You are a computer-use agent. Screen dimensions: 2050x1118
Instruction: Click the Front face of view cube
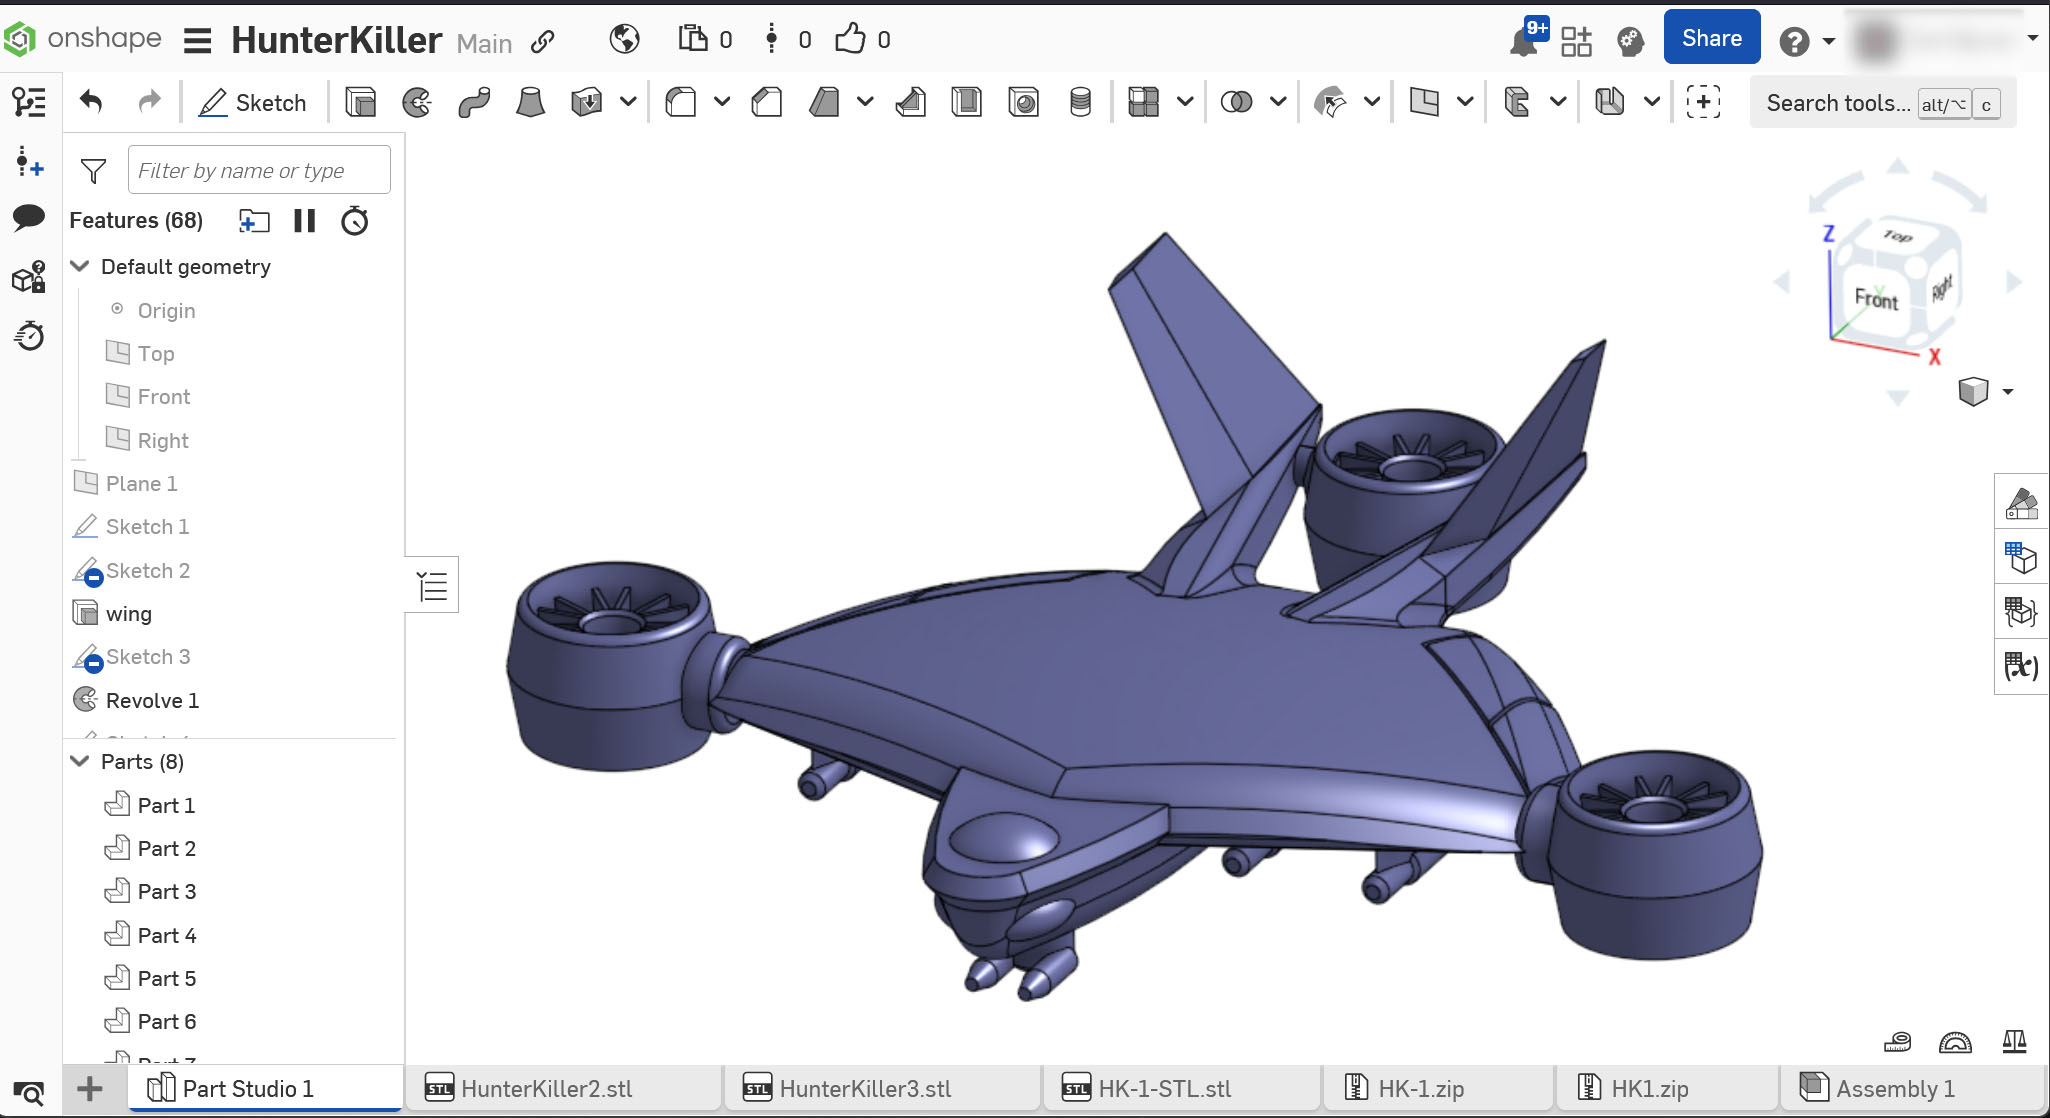pos(1875,298)
